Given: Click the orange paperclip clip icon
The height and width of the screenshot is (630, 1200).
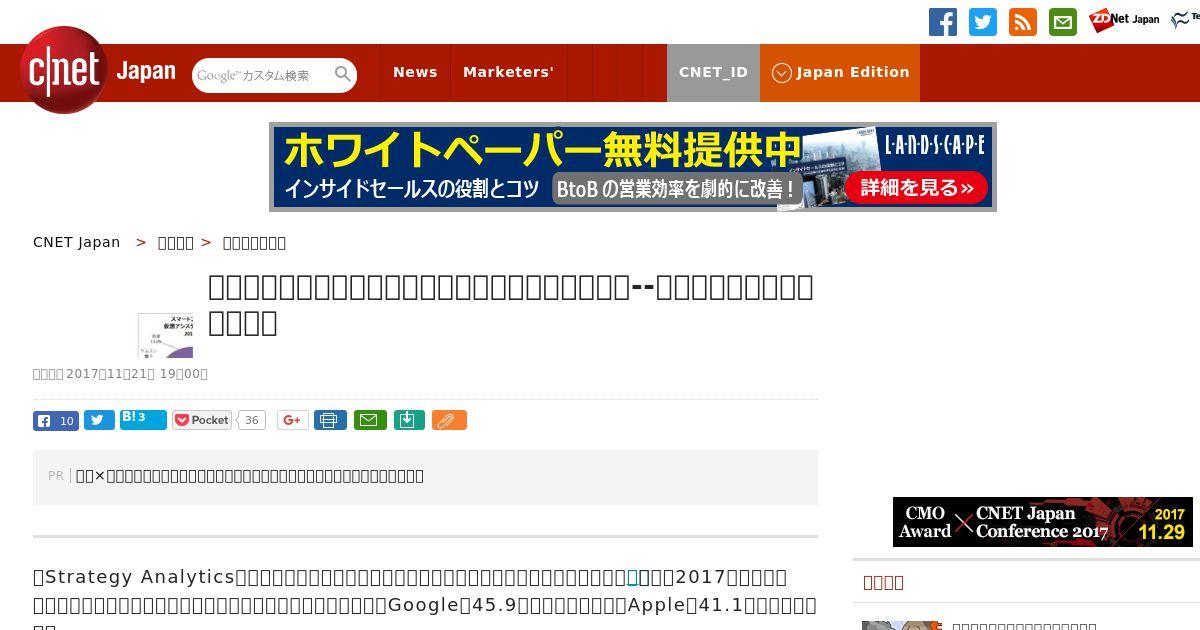Looking at the screenshot, I should pos(449,420).
